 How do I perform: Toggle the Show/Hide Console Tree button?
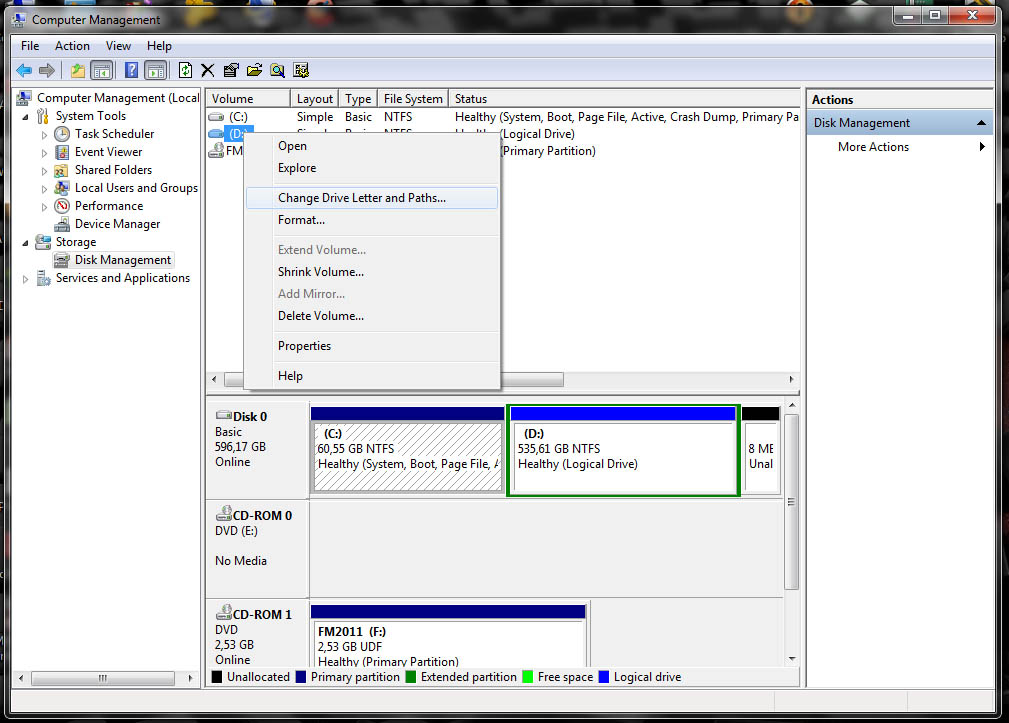click(x=101, y=70)
